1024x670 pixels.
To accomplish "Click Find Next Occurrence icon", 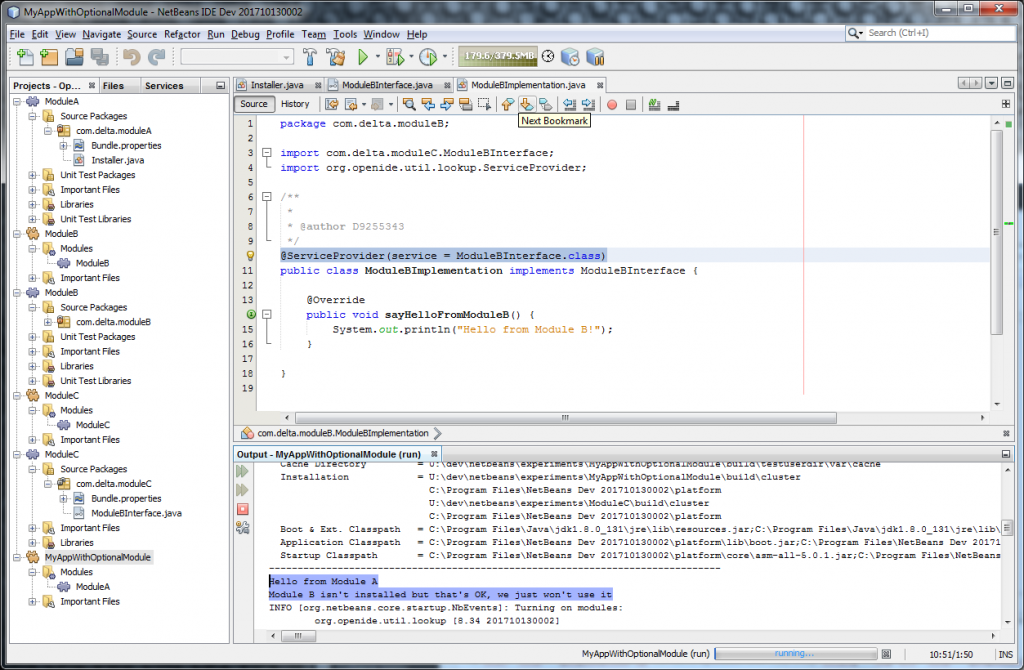I will point(447,104).
